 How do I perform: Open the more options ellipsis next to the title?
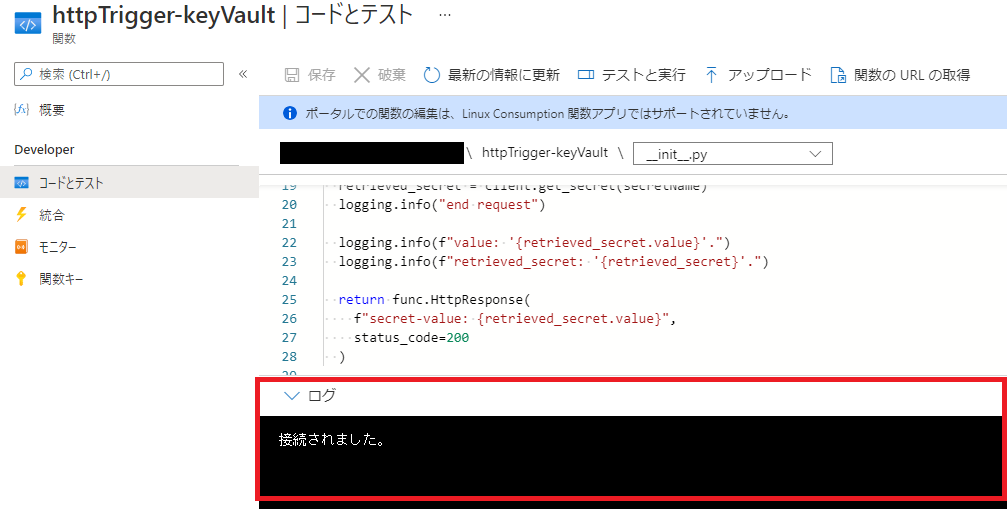pos(444,15)
